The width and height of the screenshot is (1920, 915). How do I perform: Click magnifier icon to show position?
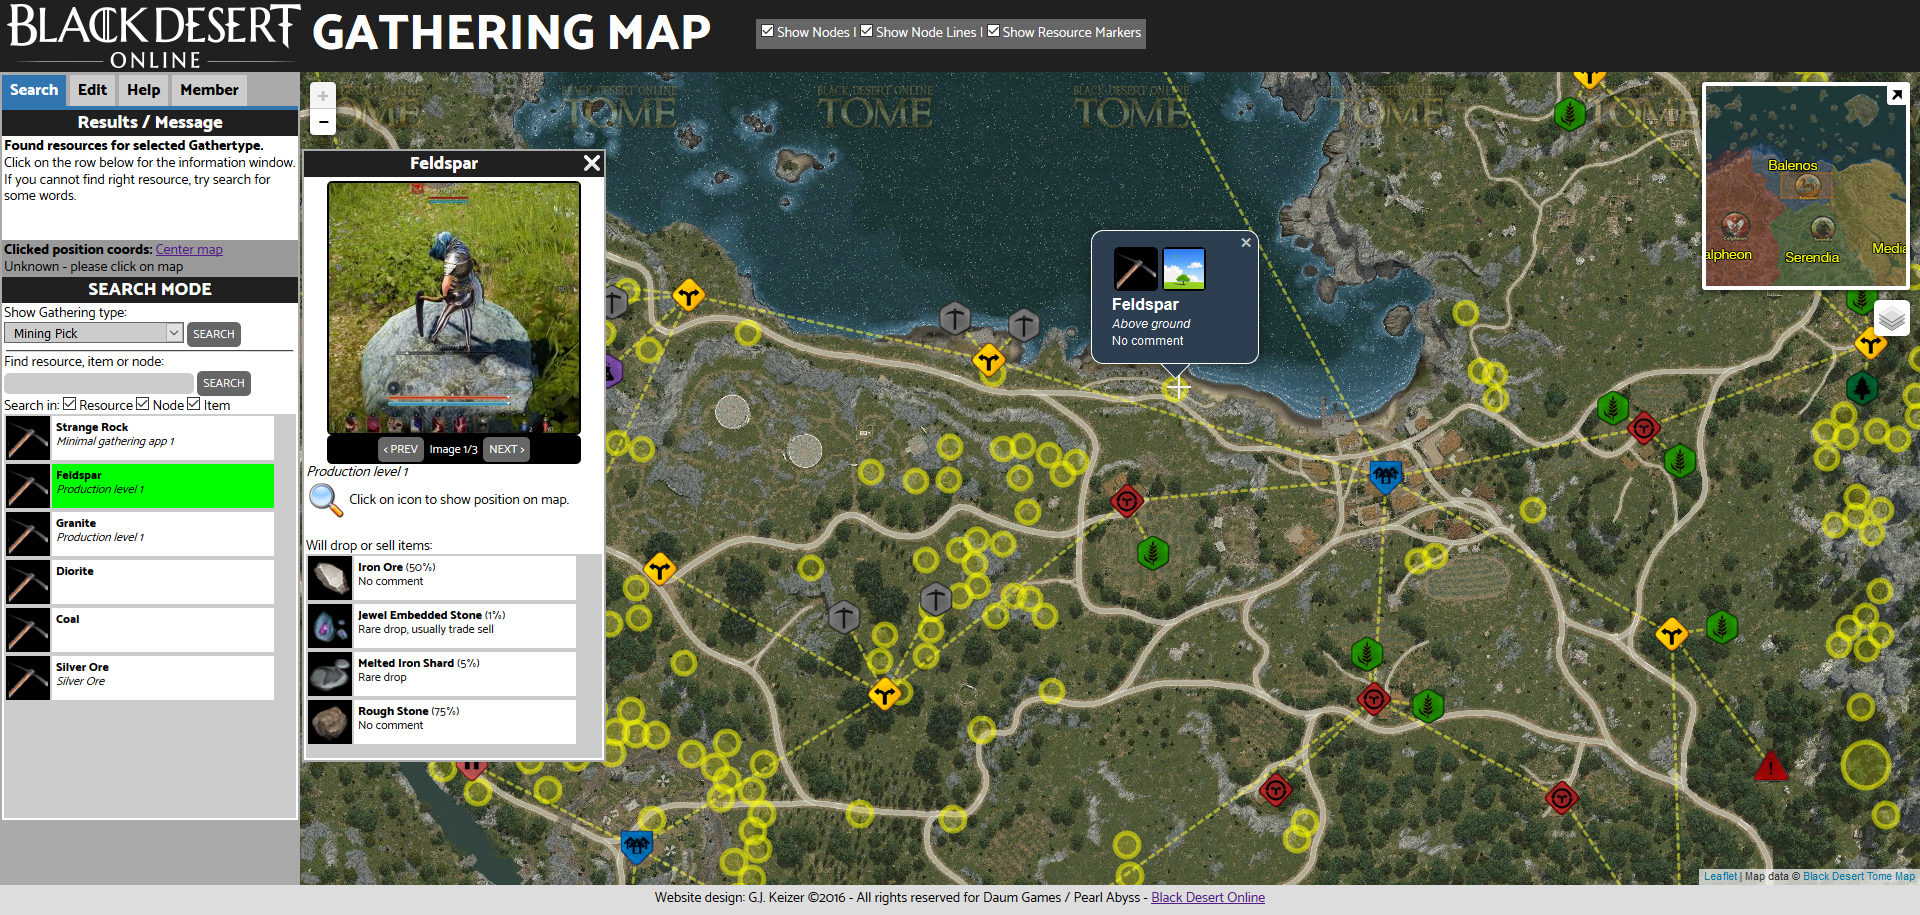[325, 499]
